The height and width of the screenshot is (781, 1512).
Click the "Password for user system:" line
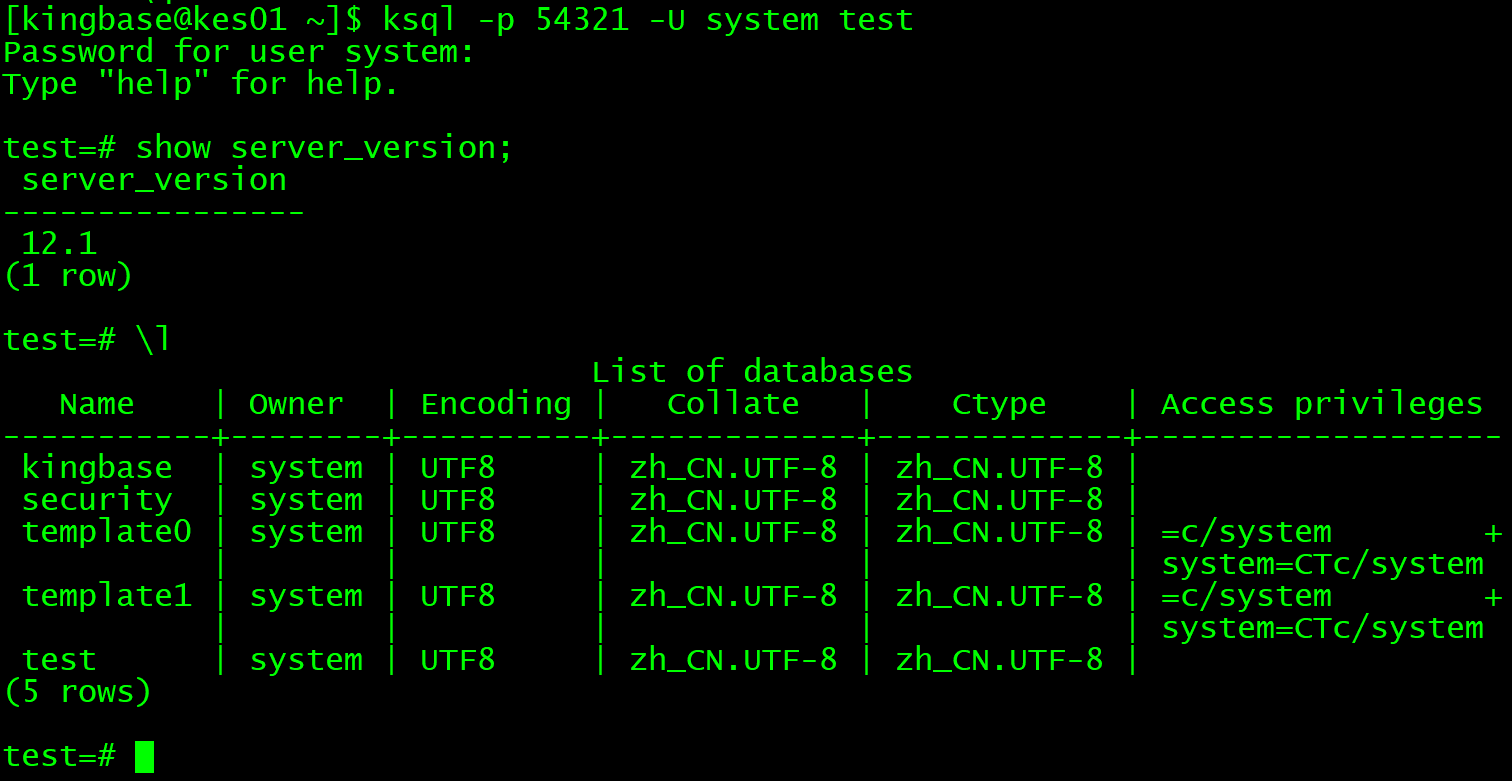click(239, 52)
